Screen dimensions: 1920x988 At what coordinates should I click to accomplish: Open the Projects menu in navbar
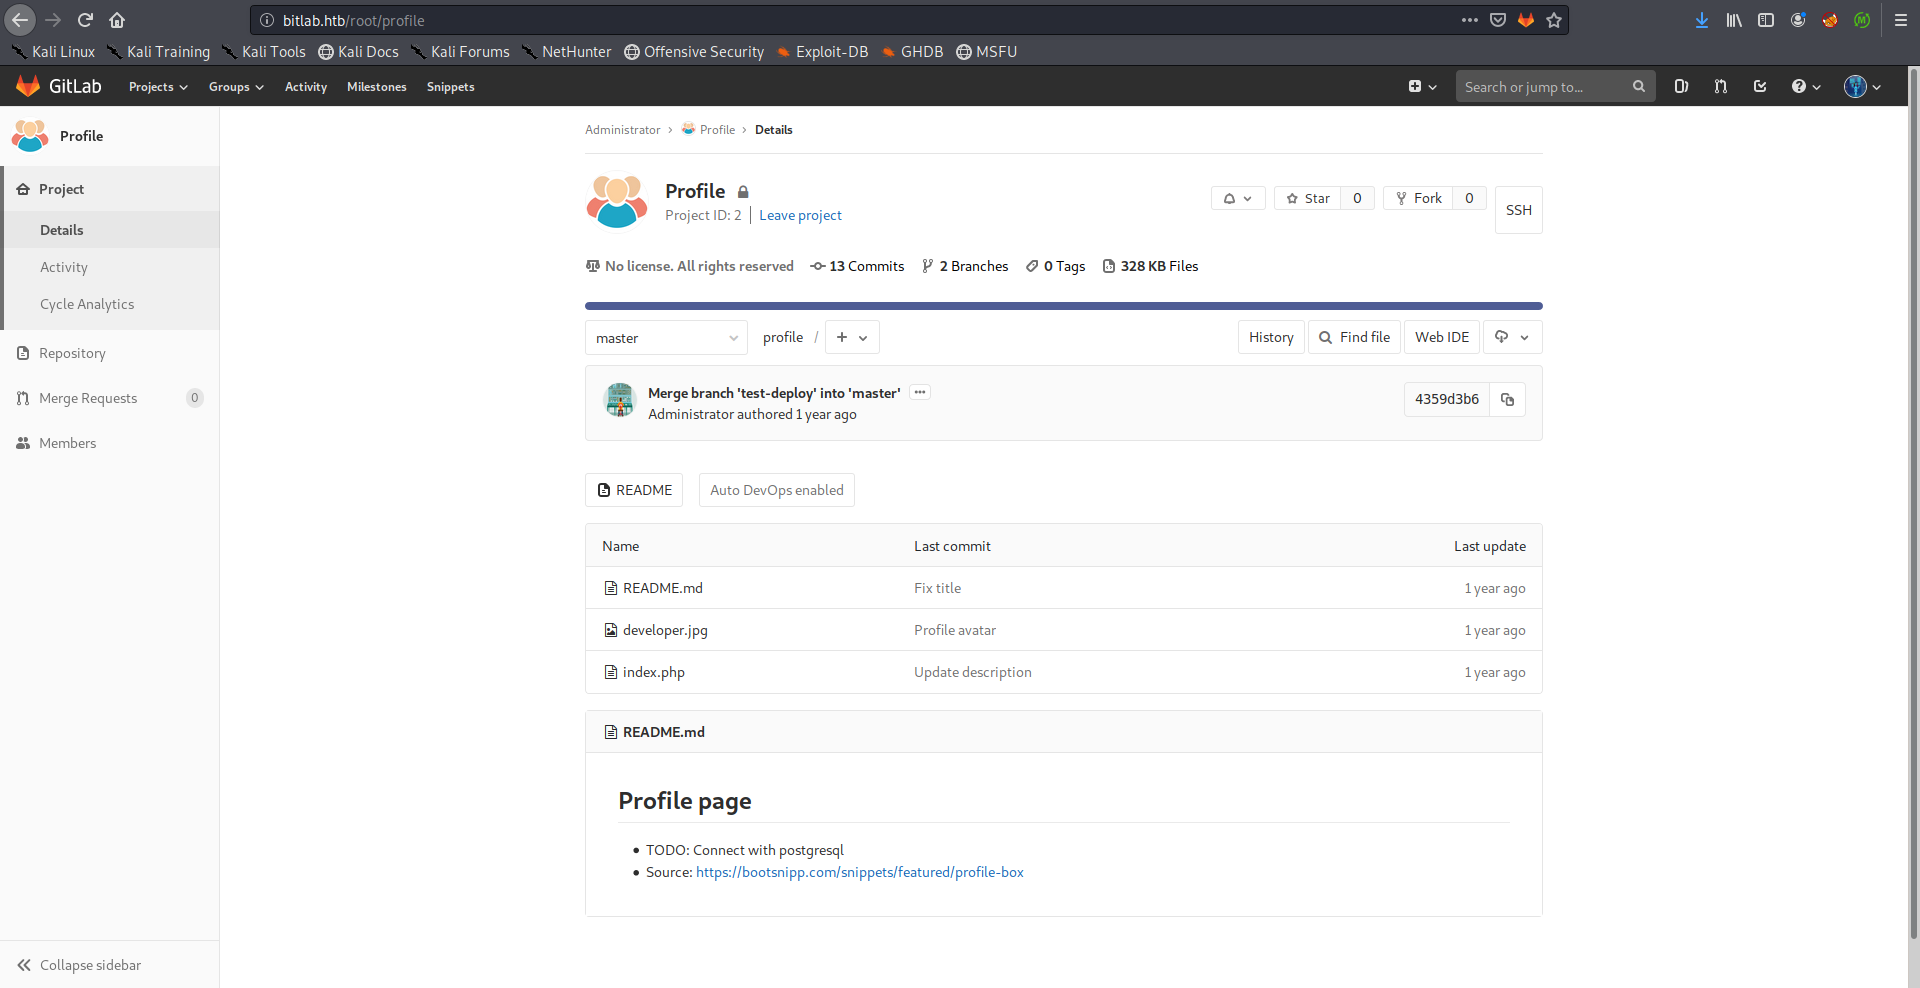(158, 87)
